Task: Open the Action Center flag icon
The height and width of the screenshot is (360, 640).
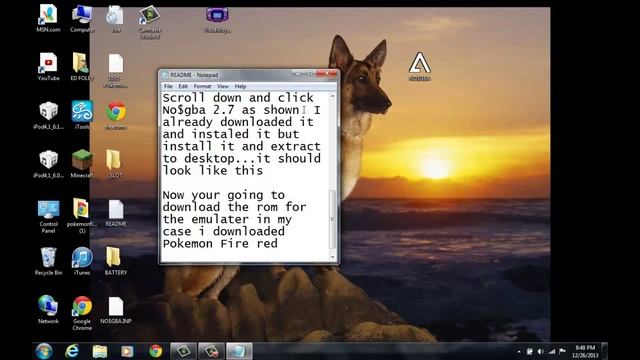Action: coord(562,351)
